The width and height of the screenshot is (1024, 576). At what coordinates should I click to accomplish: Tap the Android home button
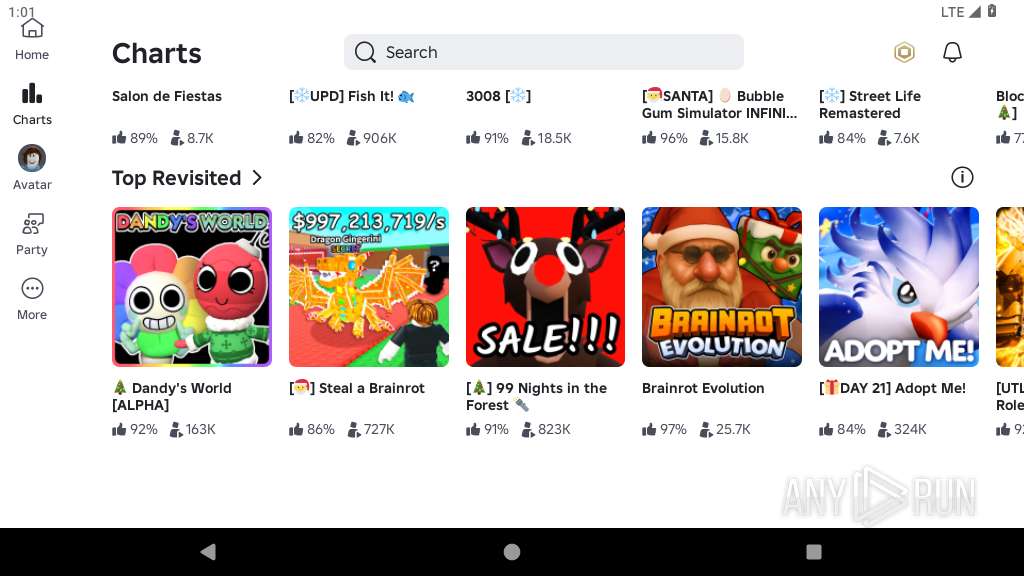pos(512,552)
